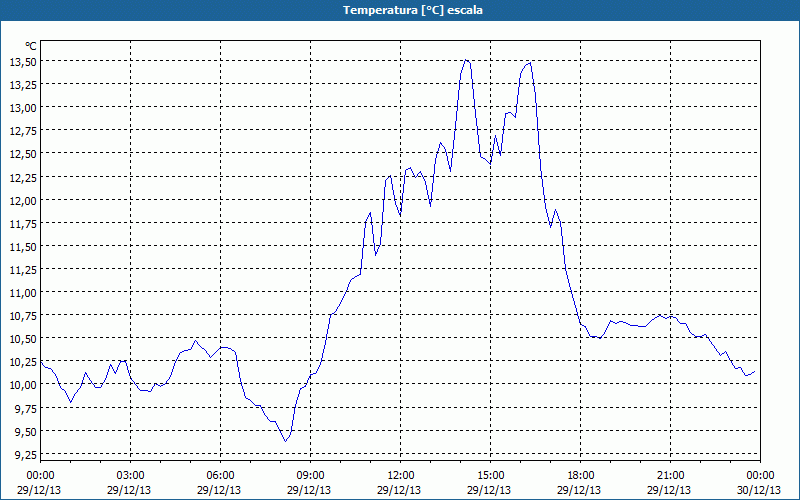Choose the 18:00 time axis label
Screen dimensions: 800x500
581,476
